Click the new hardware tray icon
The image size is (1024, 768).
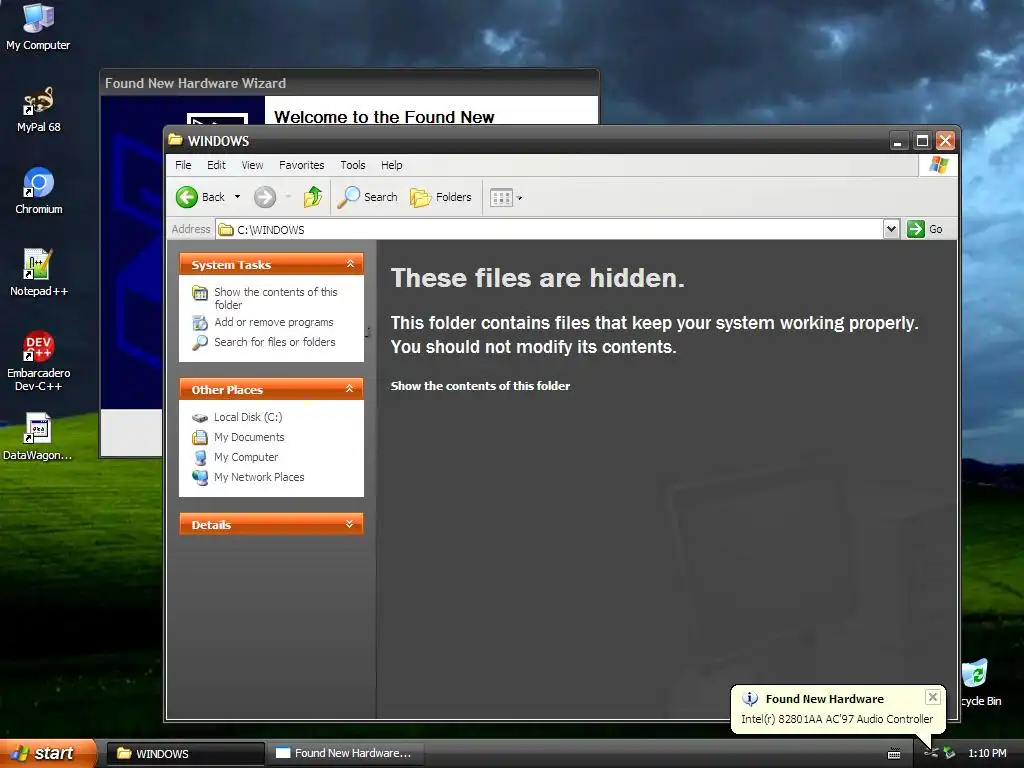pyautogui.click(x=931, y=754)
